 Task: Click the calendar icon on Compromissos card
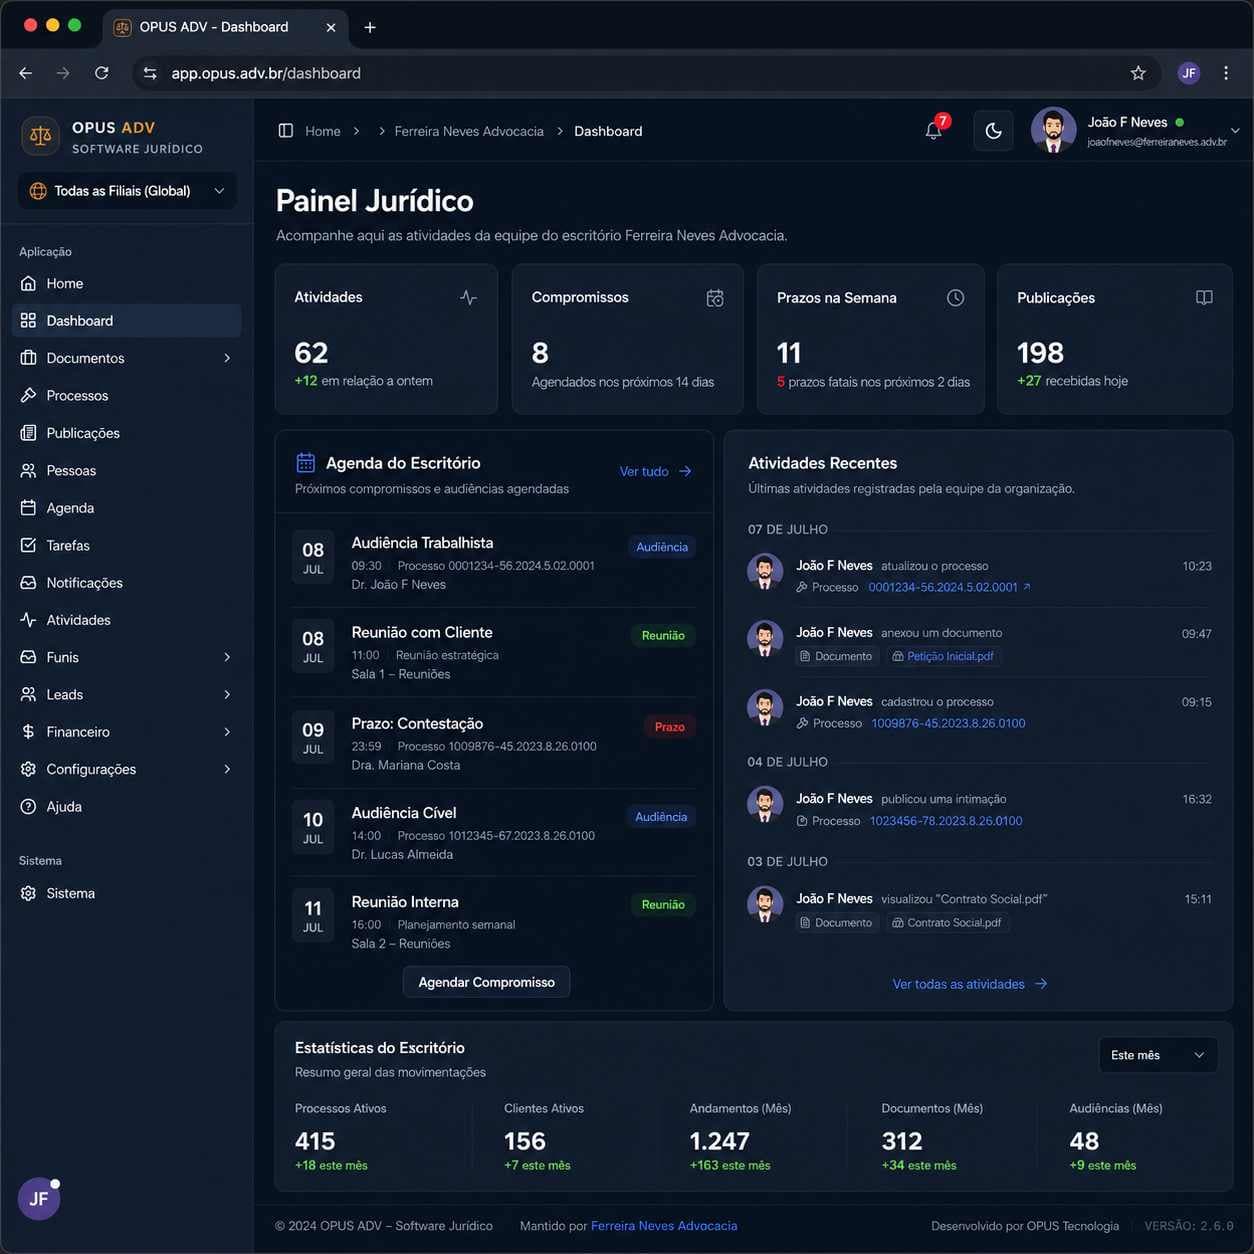coord(715,298)
